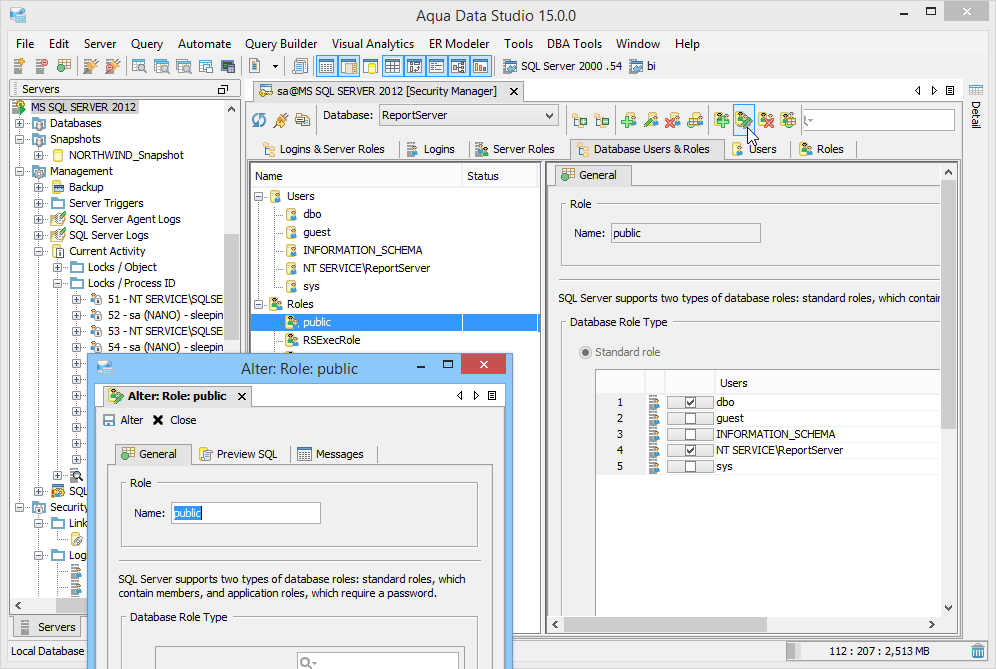996x669 pixels.
Task: Expand the Databases tree node
Action: (x=20, y=123)
